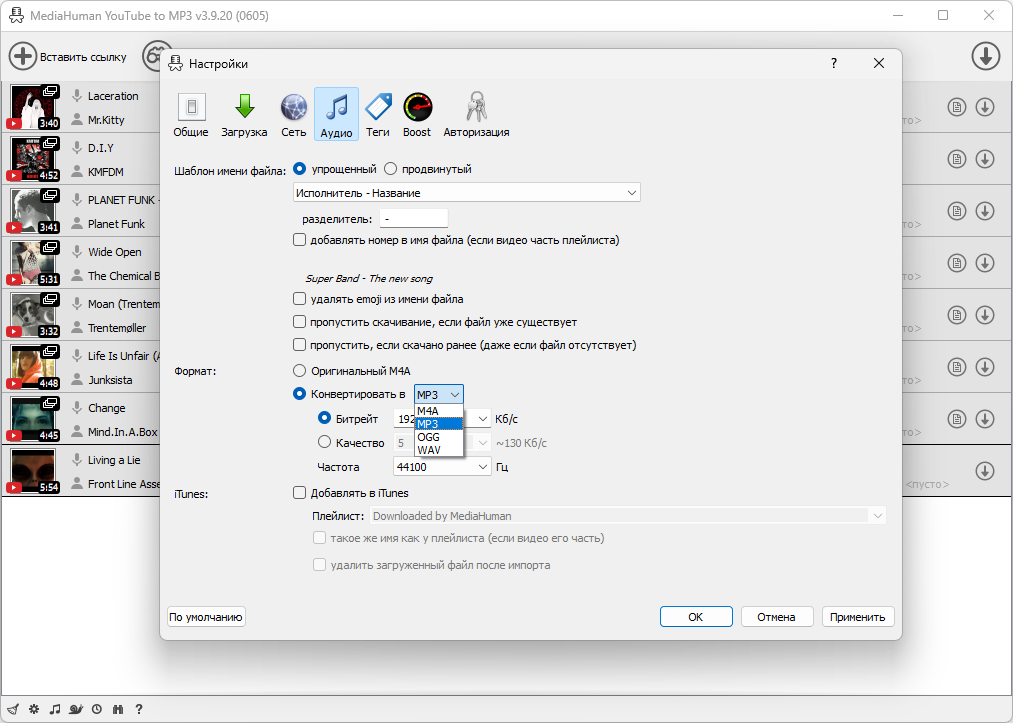The height and width of the screenshot is (723, 1013).
Task: Click the download arrow in Life Is Unfair row
Action: coord(985,367)
